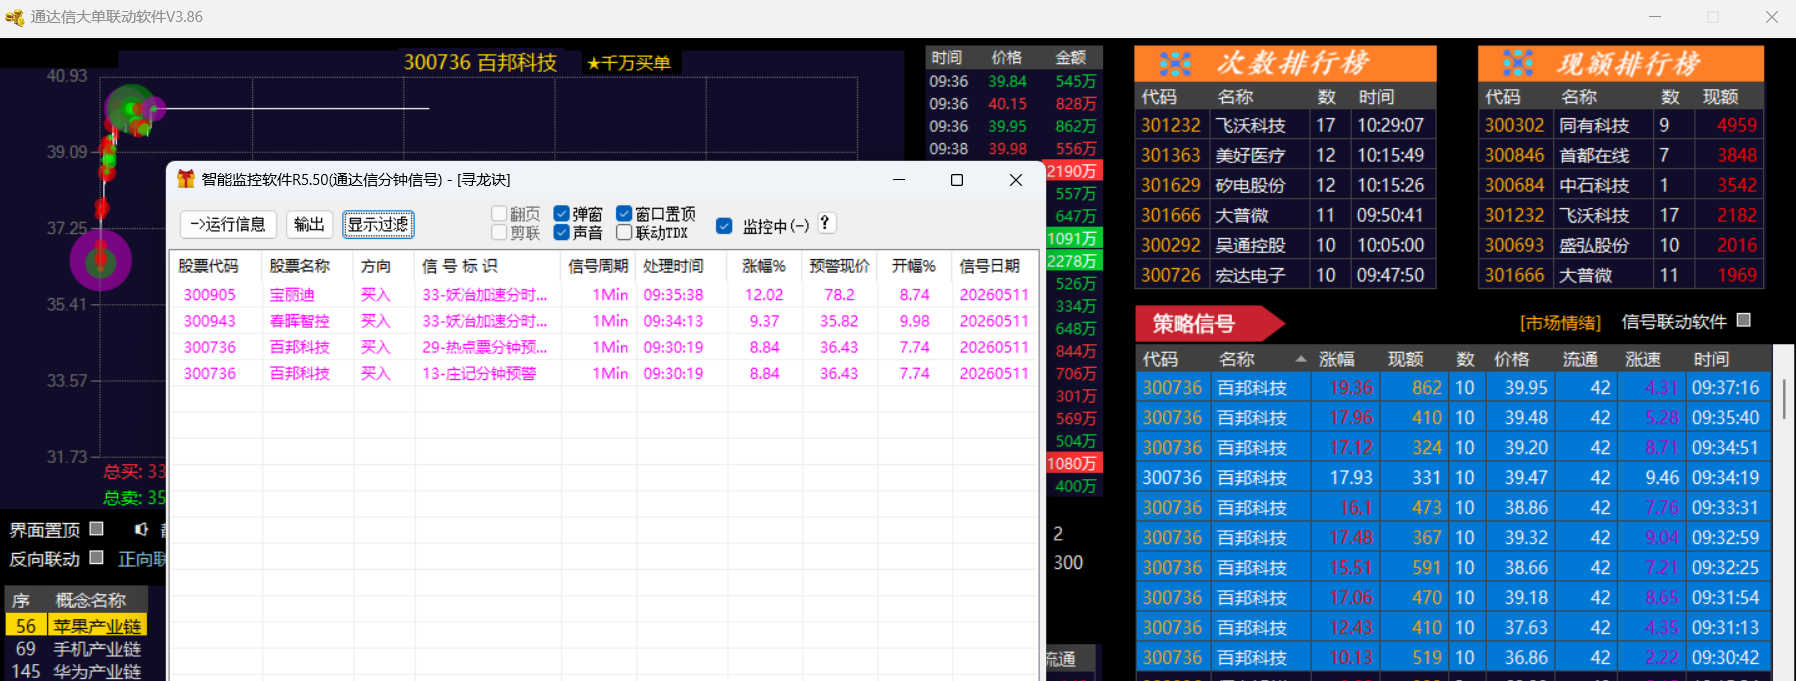Enable the 界面置顶 checkbox
1796x681 pixels.
pos(97,528)
